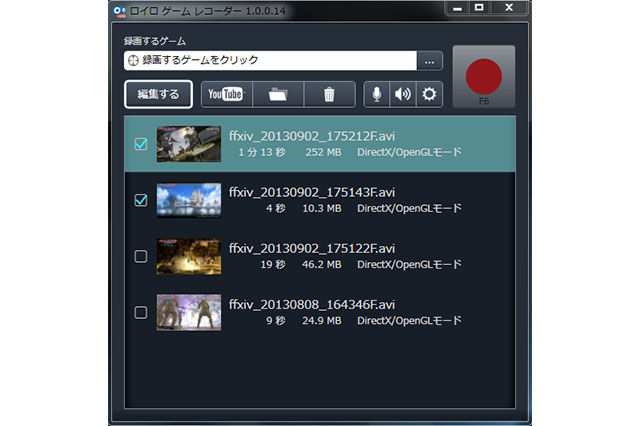The image size is (640, 426).
Task: Toggle the speaker audio icon
Action: coord(403,94)
